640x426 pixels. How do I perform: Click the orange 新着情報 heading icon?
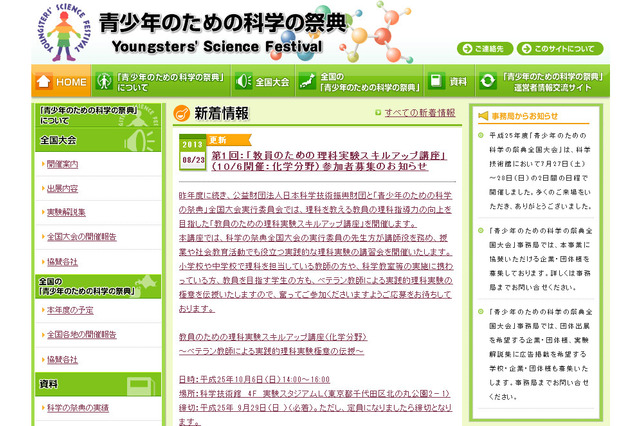pyautogui.click(x=182, y=113)
